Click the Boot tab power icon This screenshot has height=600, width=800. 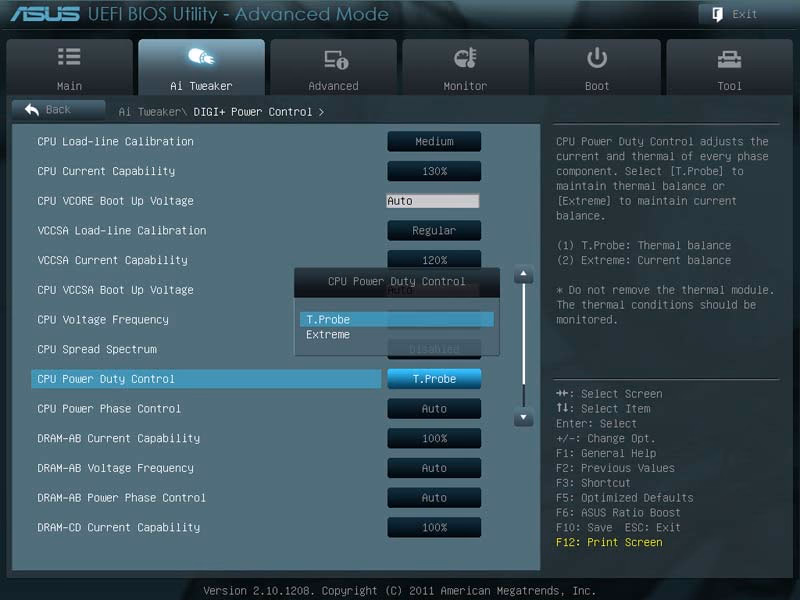coord(597,58)
